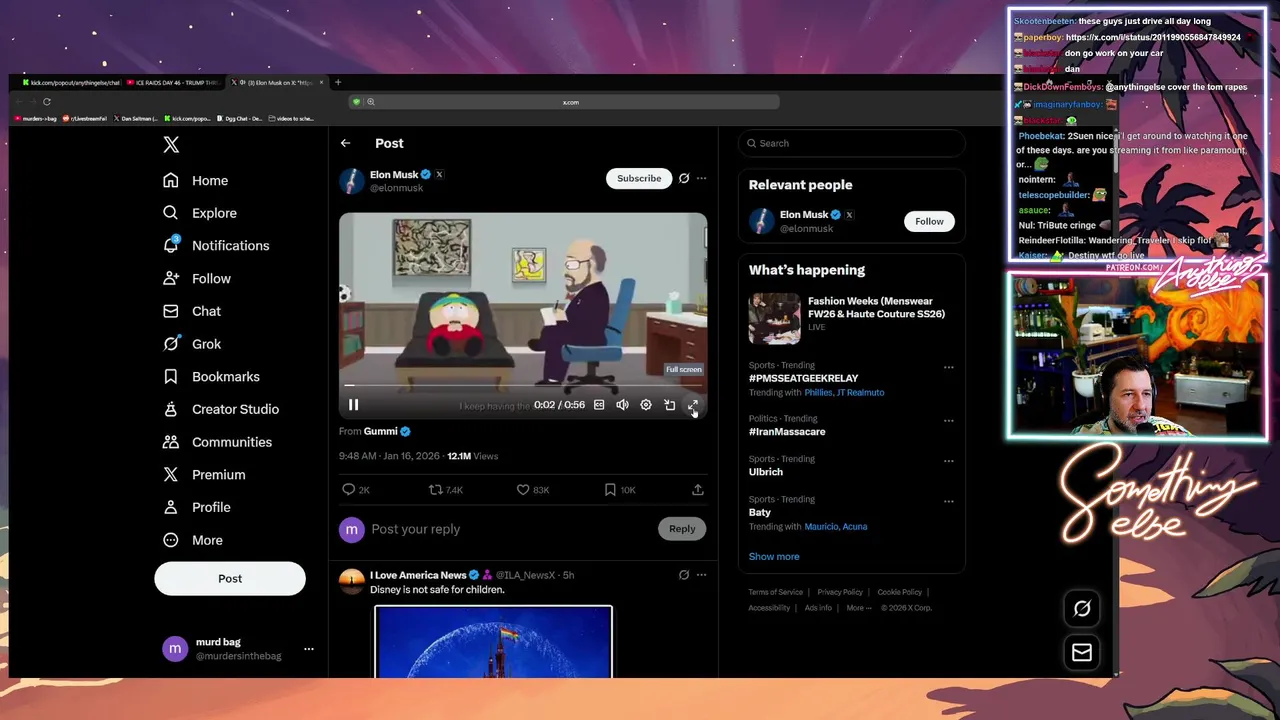Enable picture-in-picture for the video
The image size is (1280, 720).
click(670, 405)
